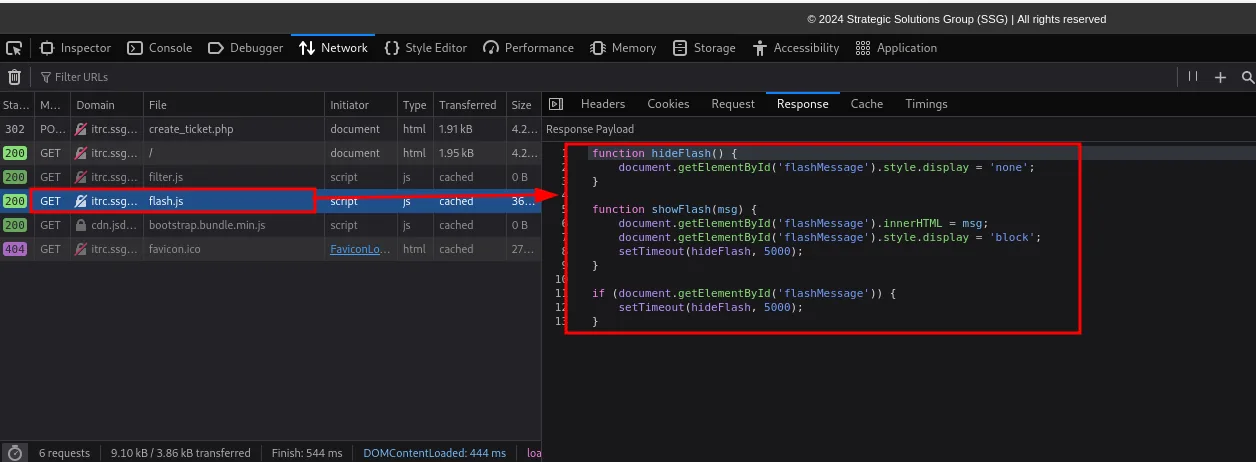
Task: Click the Style Editor braces icon
Action: [x=392, y=48]
